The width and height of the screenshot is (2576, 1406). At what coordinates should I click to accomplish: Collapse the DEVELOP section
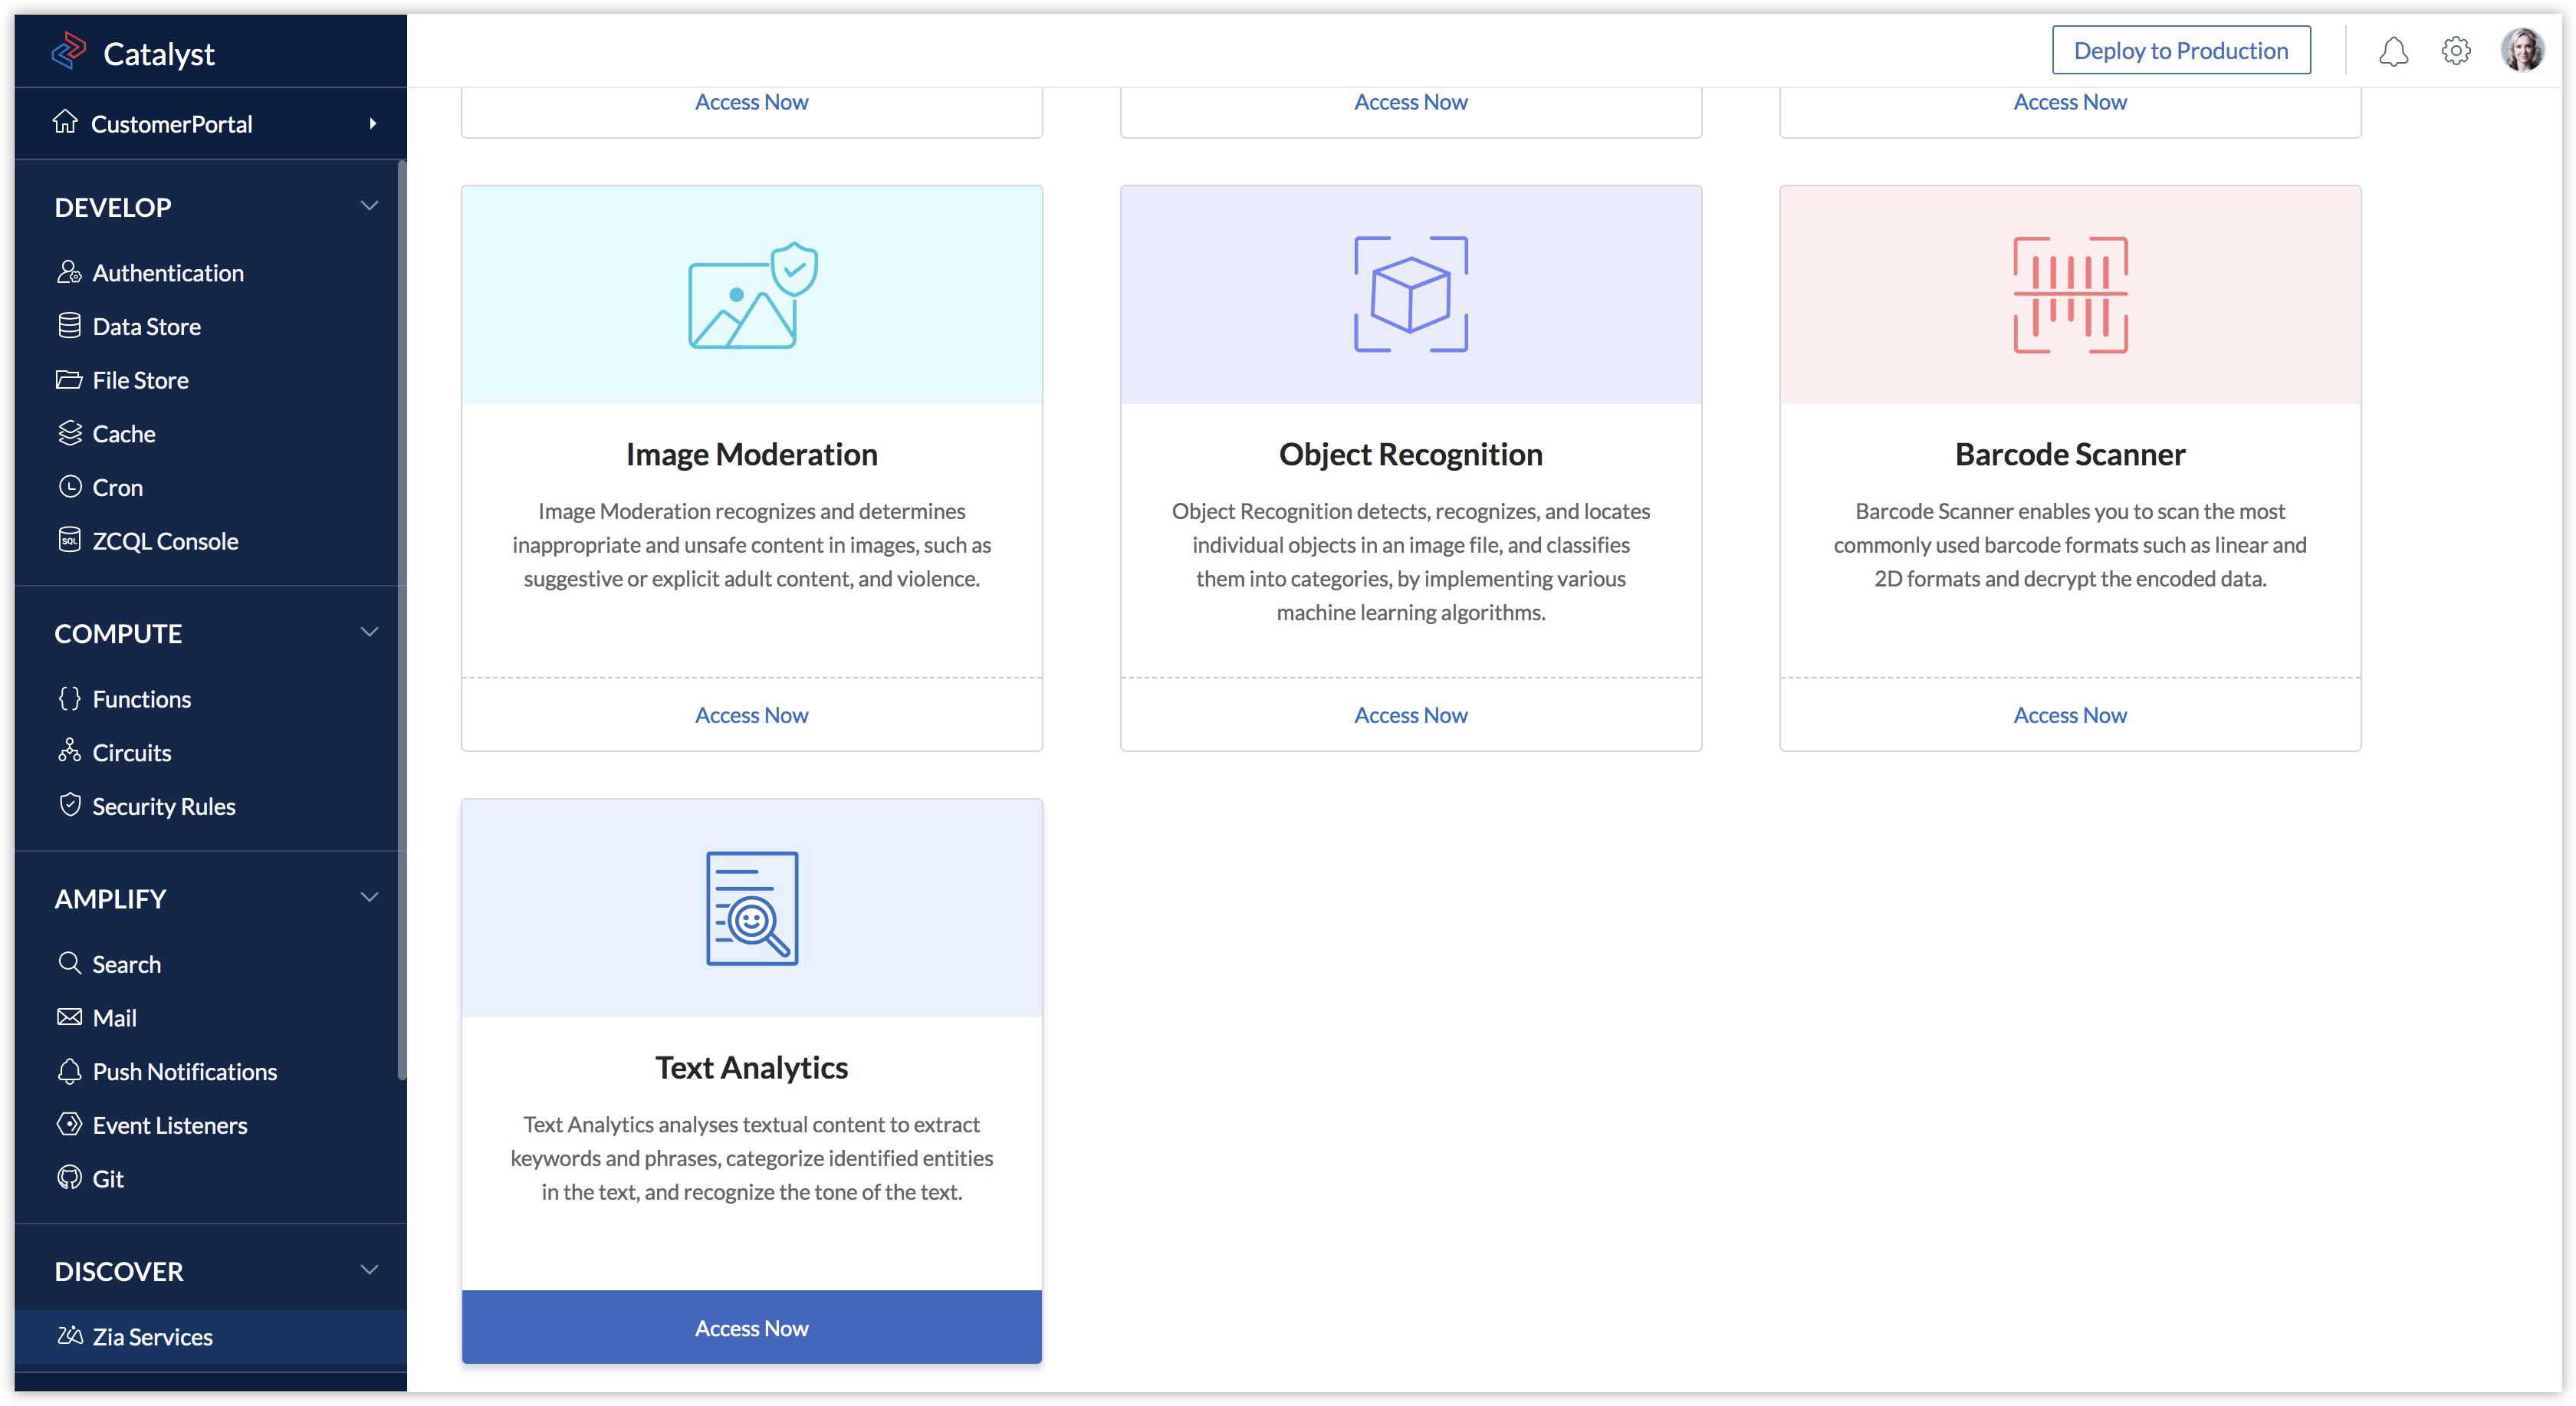[369, 206]
